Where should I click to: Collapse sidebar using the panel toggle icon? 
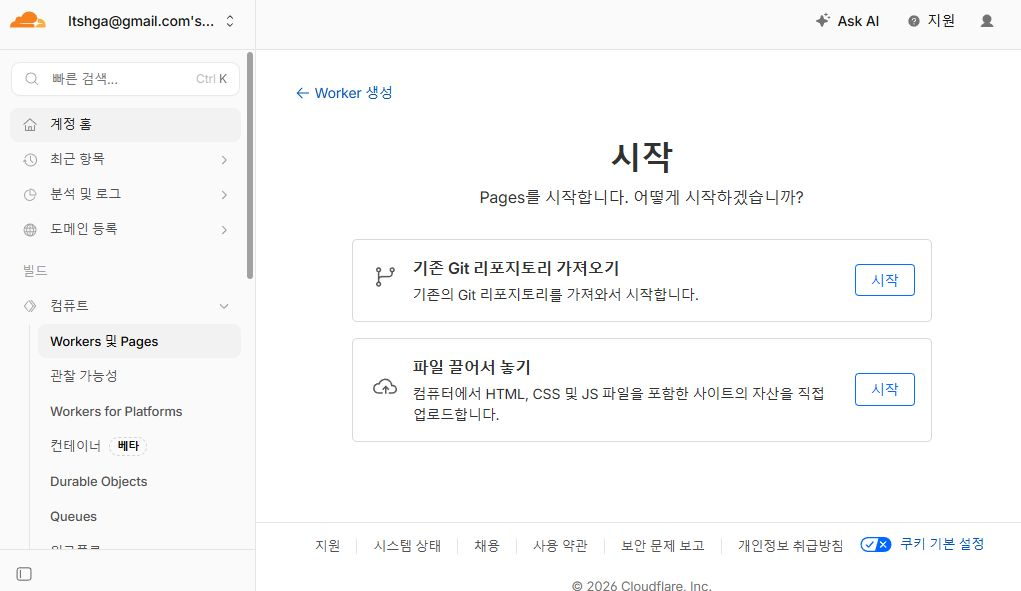[24, 574]
